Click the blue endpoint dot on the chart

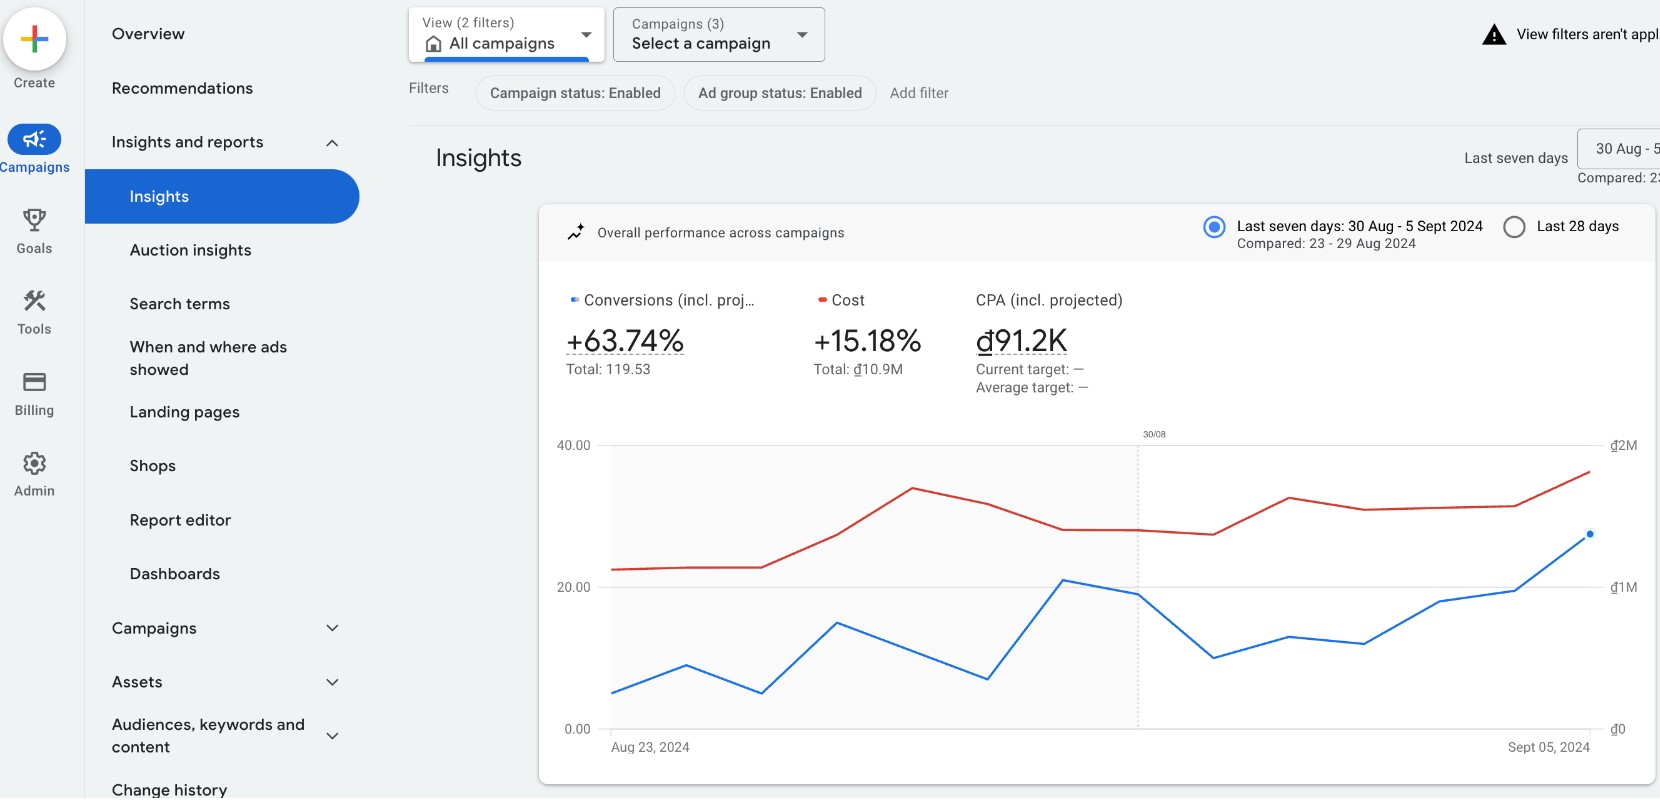pyautogui.click(x=1589, y=534)
